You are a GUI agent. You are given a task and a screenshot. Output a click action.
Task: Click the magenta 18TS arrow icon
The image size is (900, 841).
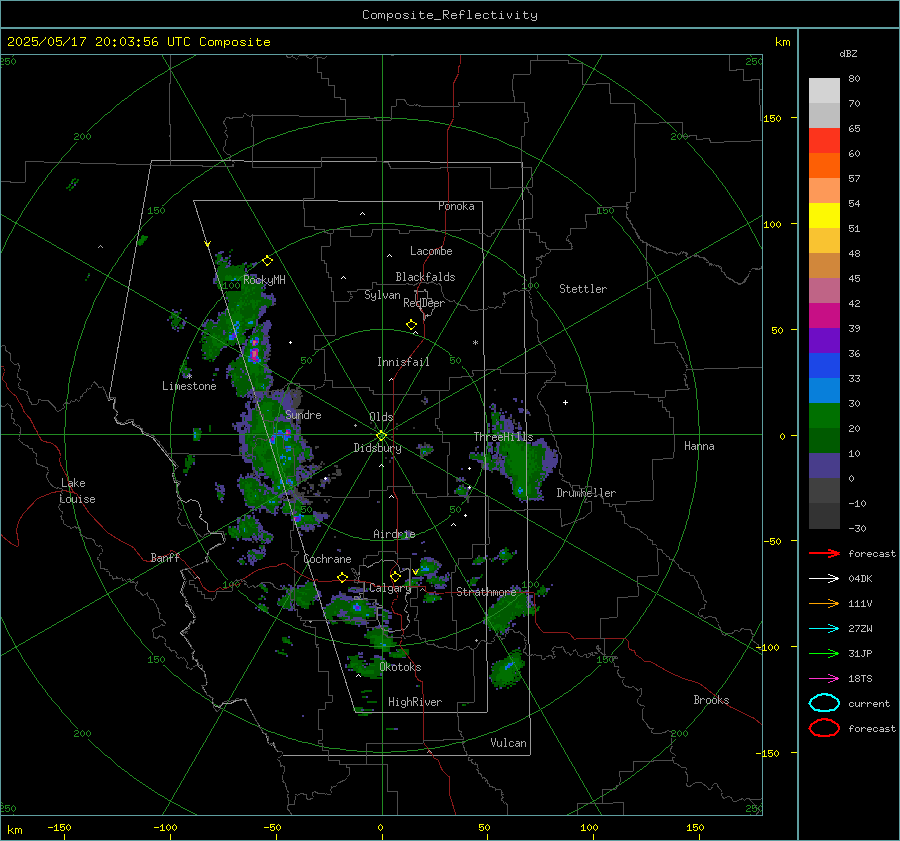coord(824,679)
